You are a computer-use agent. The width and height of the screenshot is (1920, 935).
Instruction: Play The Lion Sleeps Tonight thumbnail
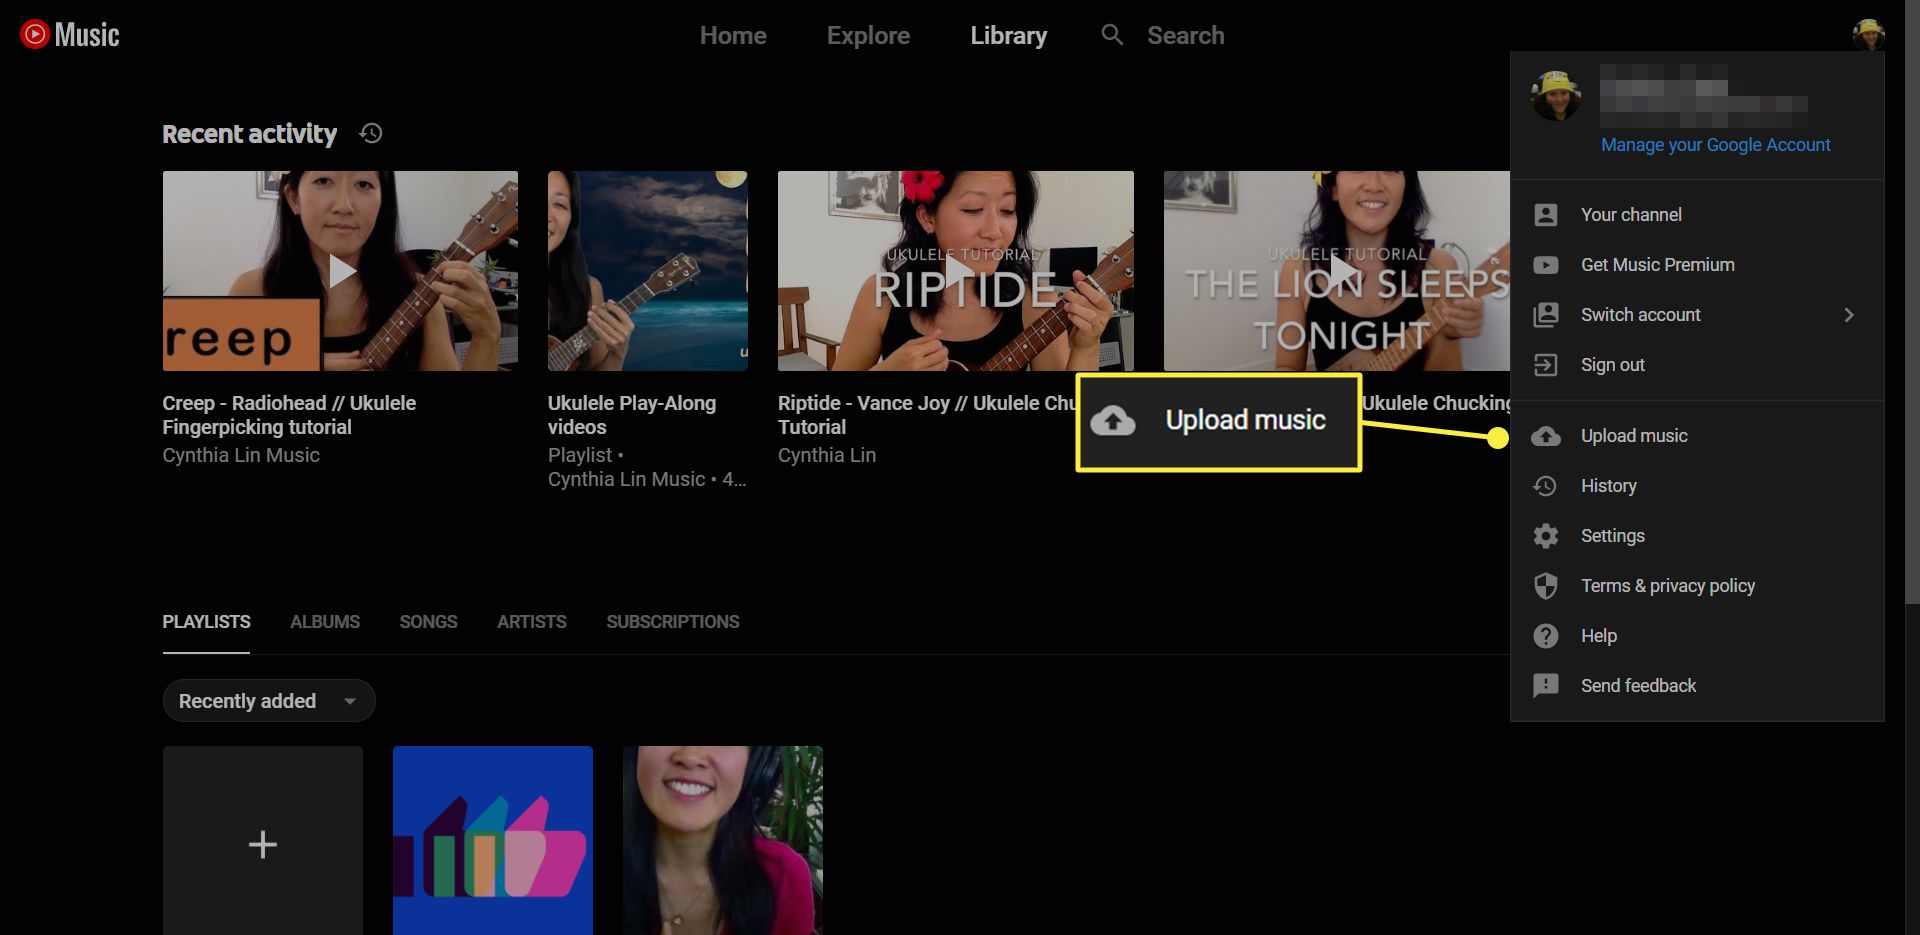[1337, 271]
